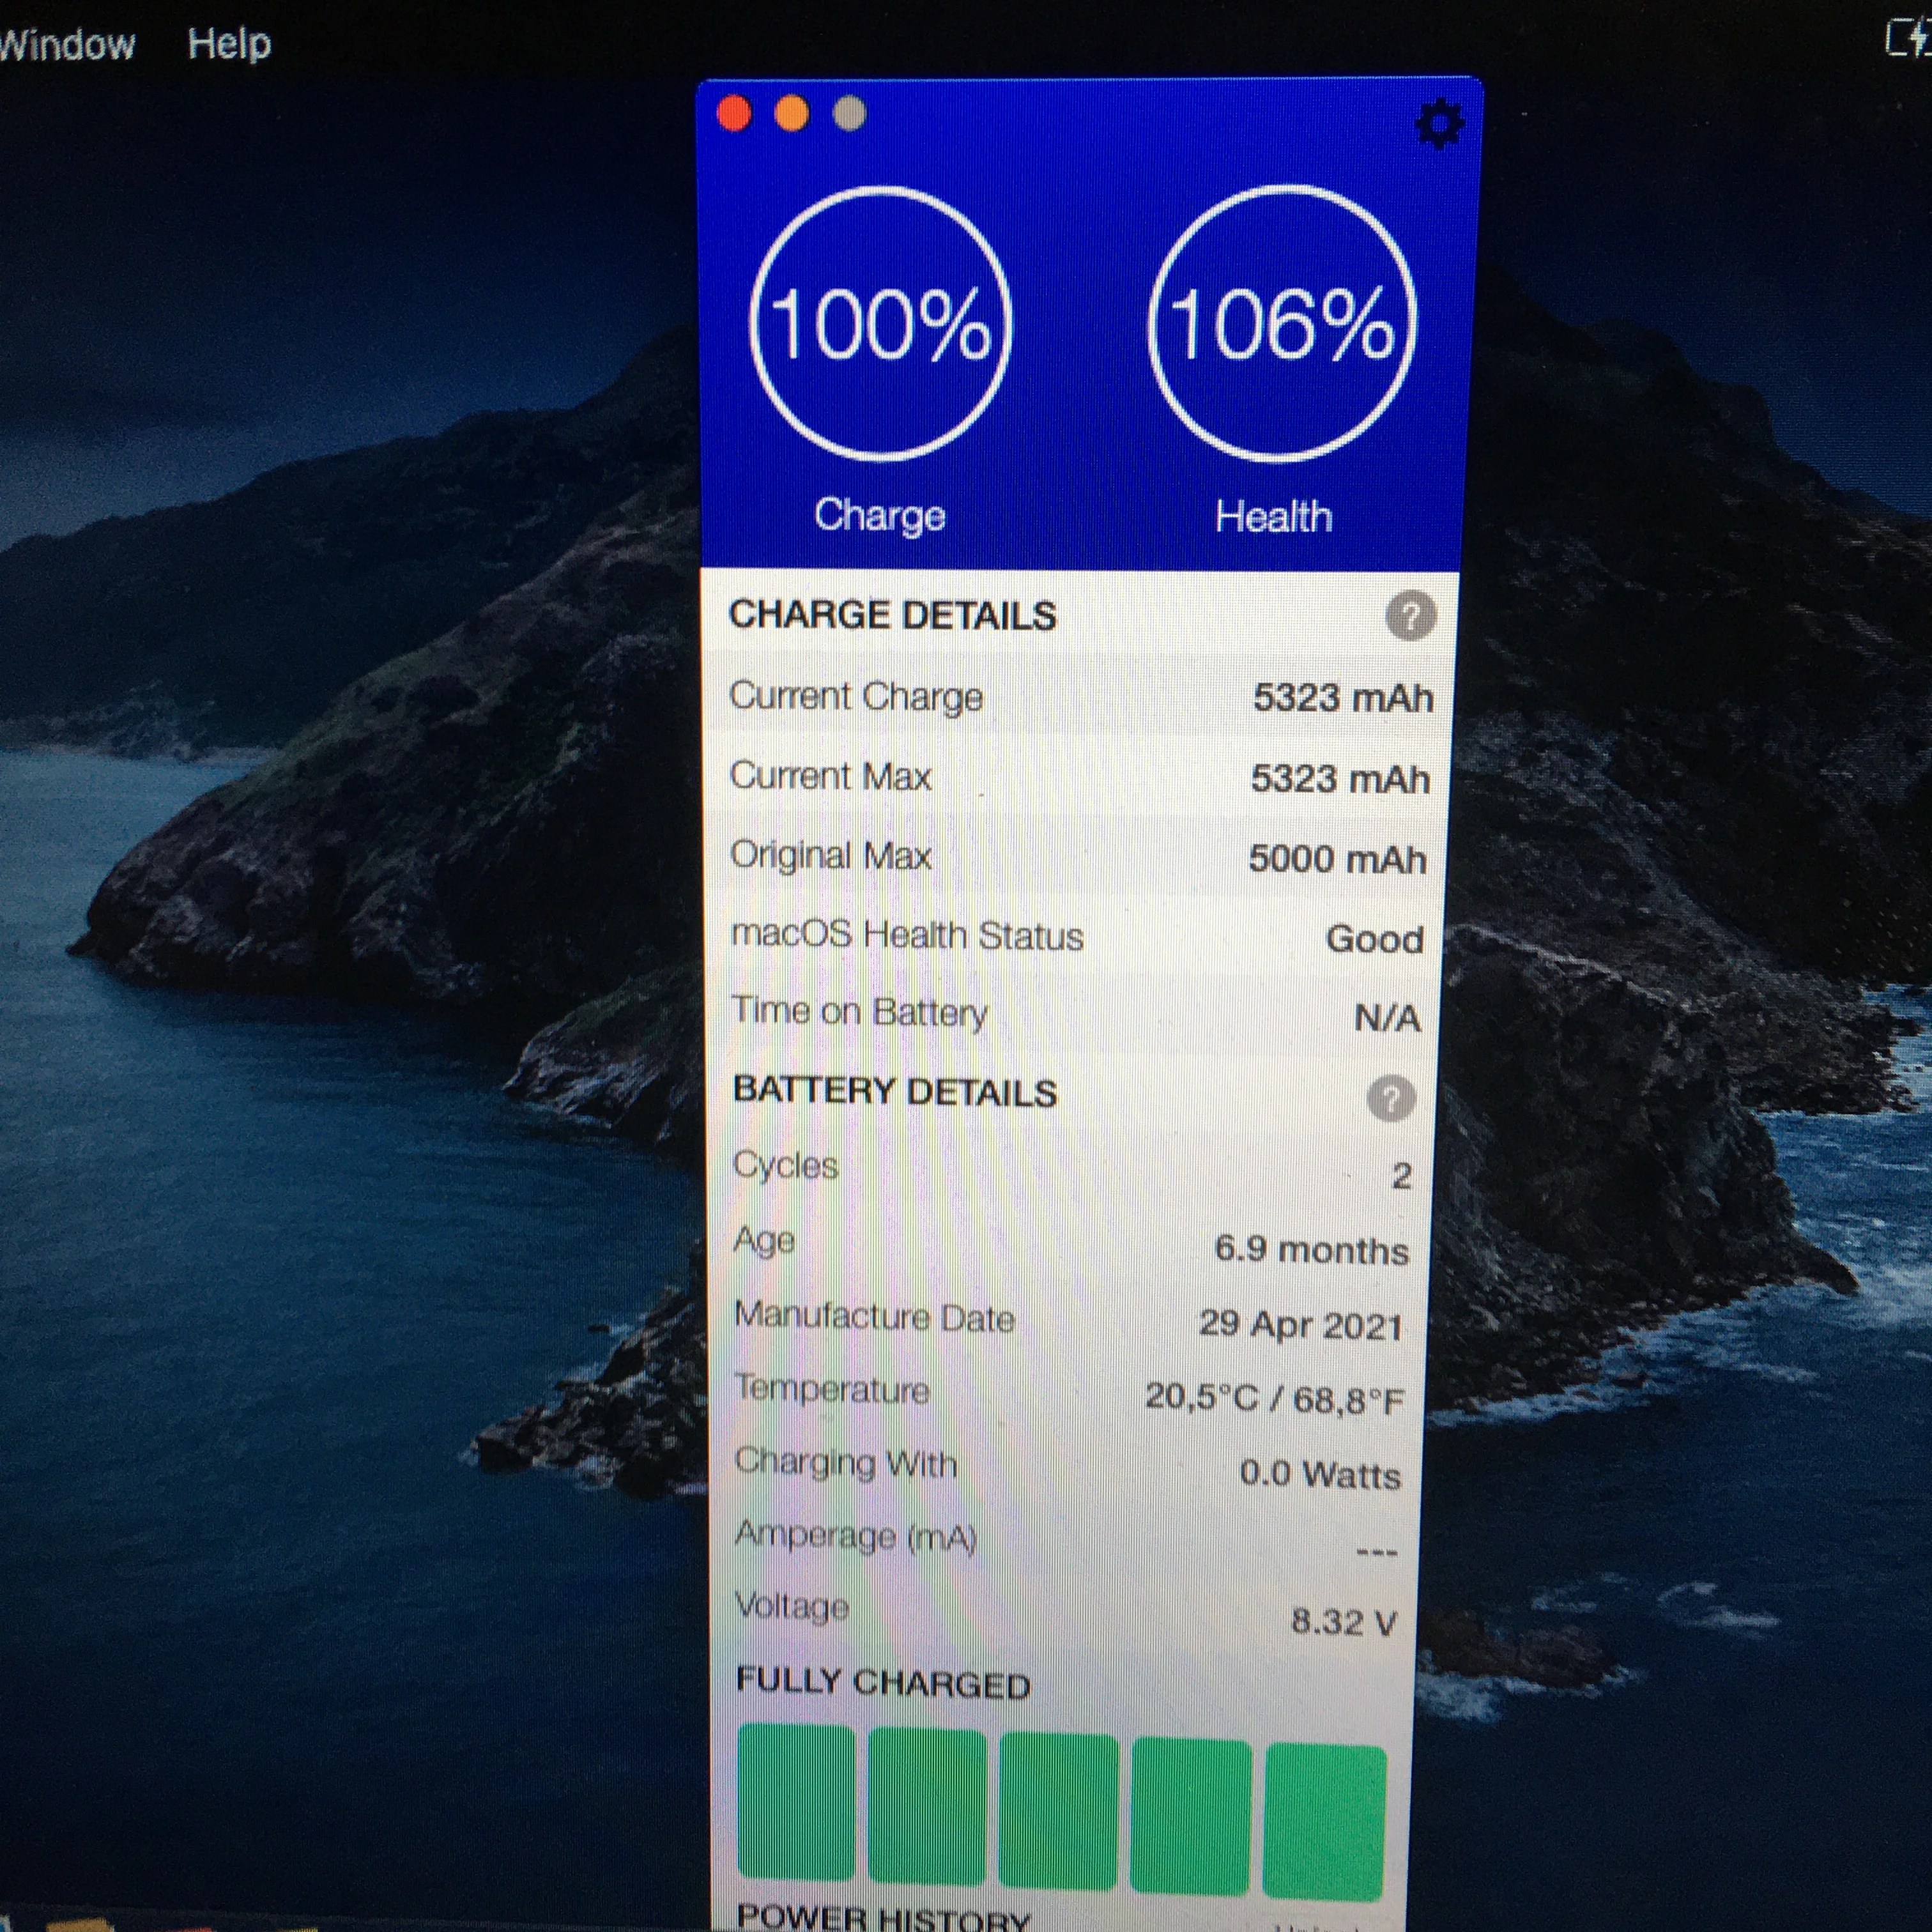Open the gear settings icon
This screenshot has width=1932, height=1932.
tap(1439, 124)
